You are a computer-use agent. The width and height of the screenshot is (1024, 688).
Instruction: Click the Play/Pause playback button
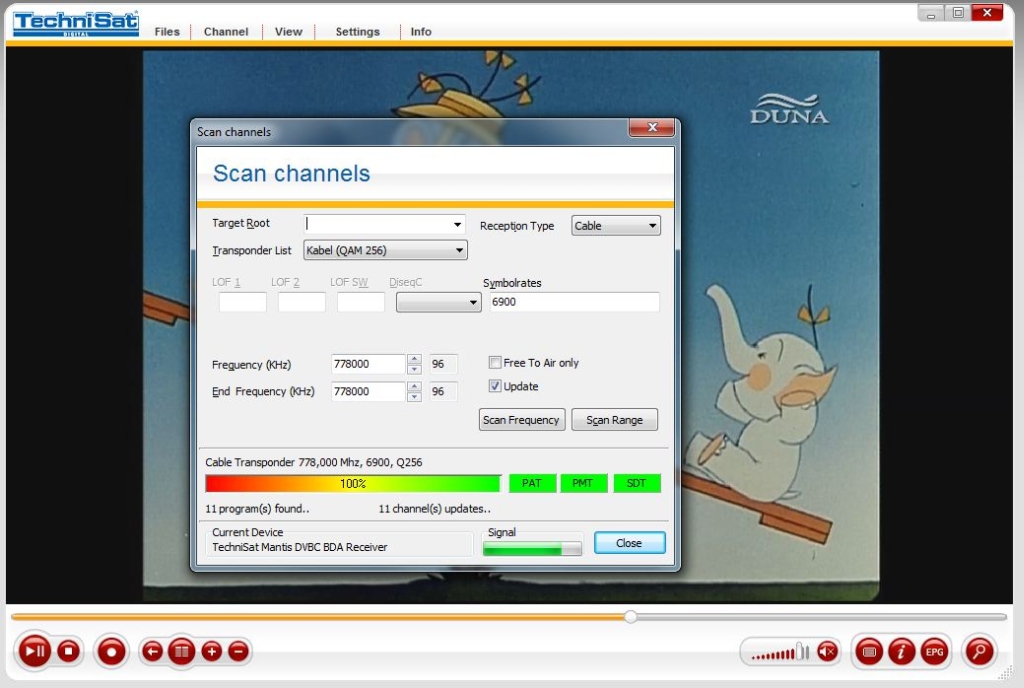click(x=35, y=651)
